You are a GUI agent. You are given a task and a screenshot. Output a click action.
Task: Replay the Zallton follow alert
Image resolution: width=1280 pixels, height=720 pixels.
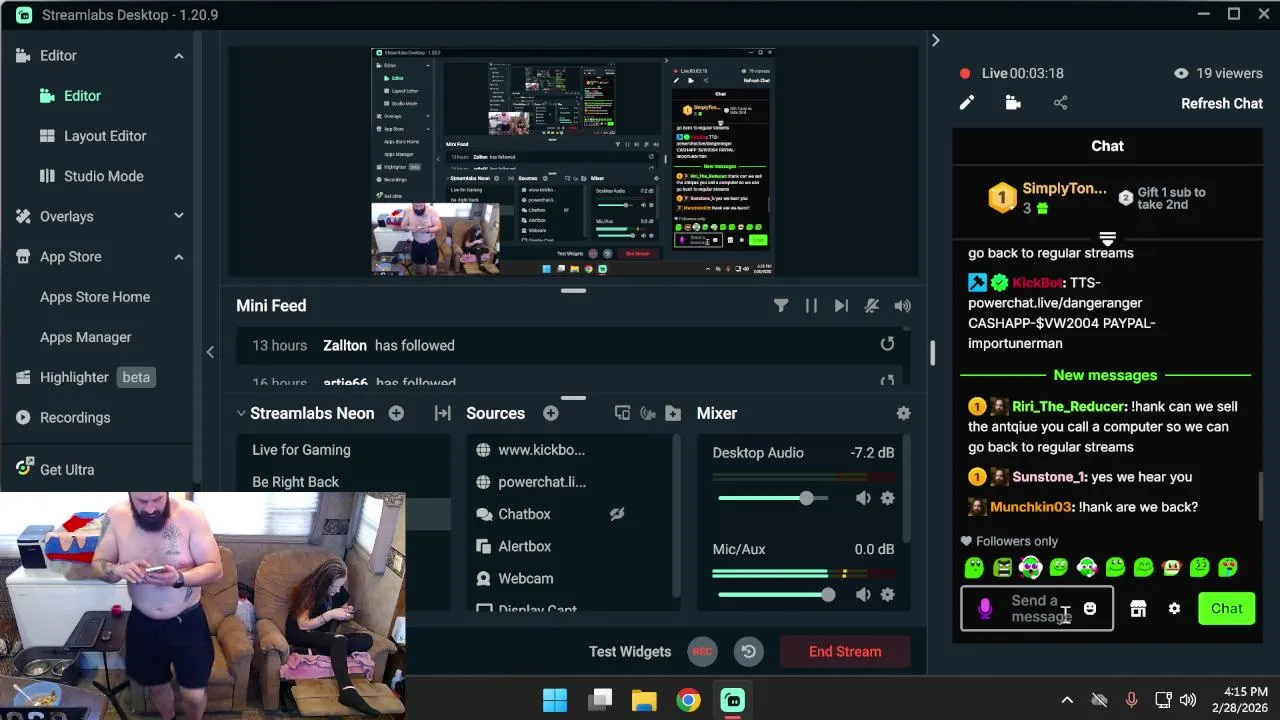pos(887,344)
